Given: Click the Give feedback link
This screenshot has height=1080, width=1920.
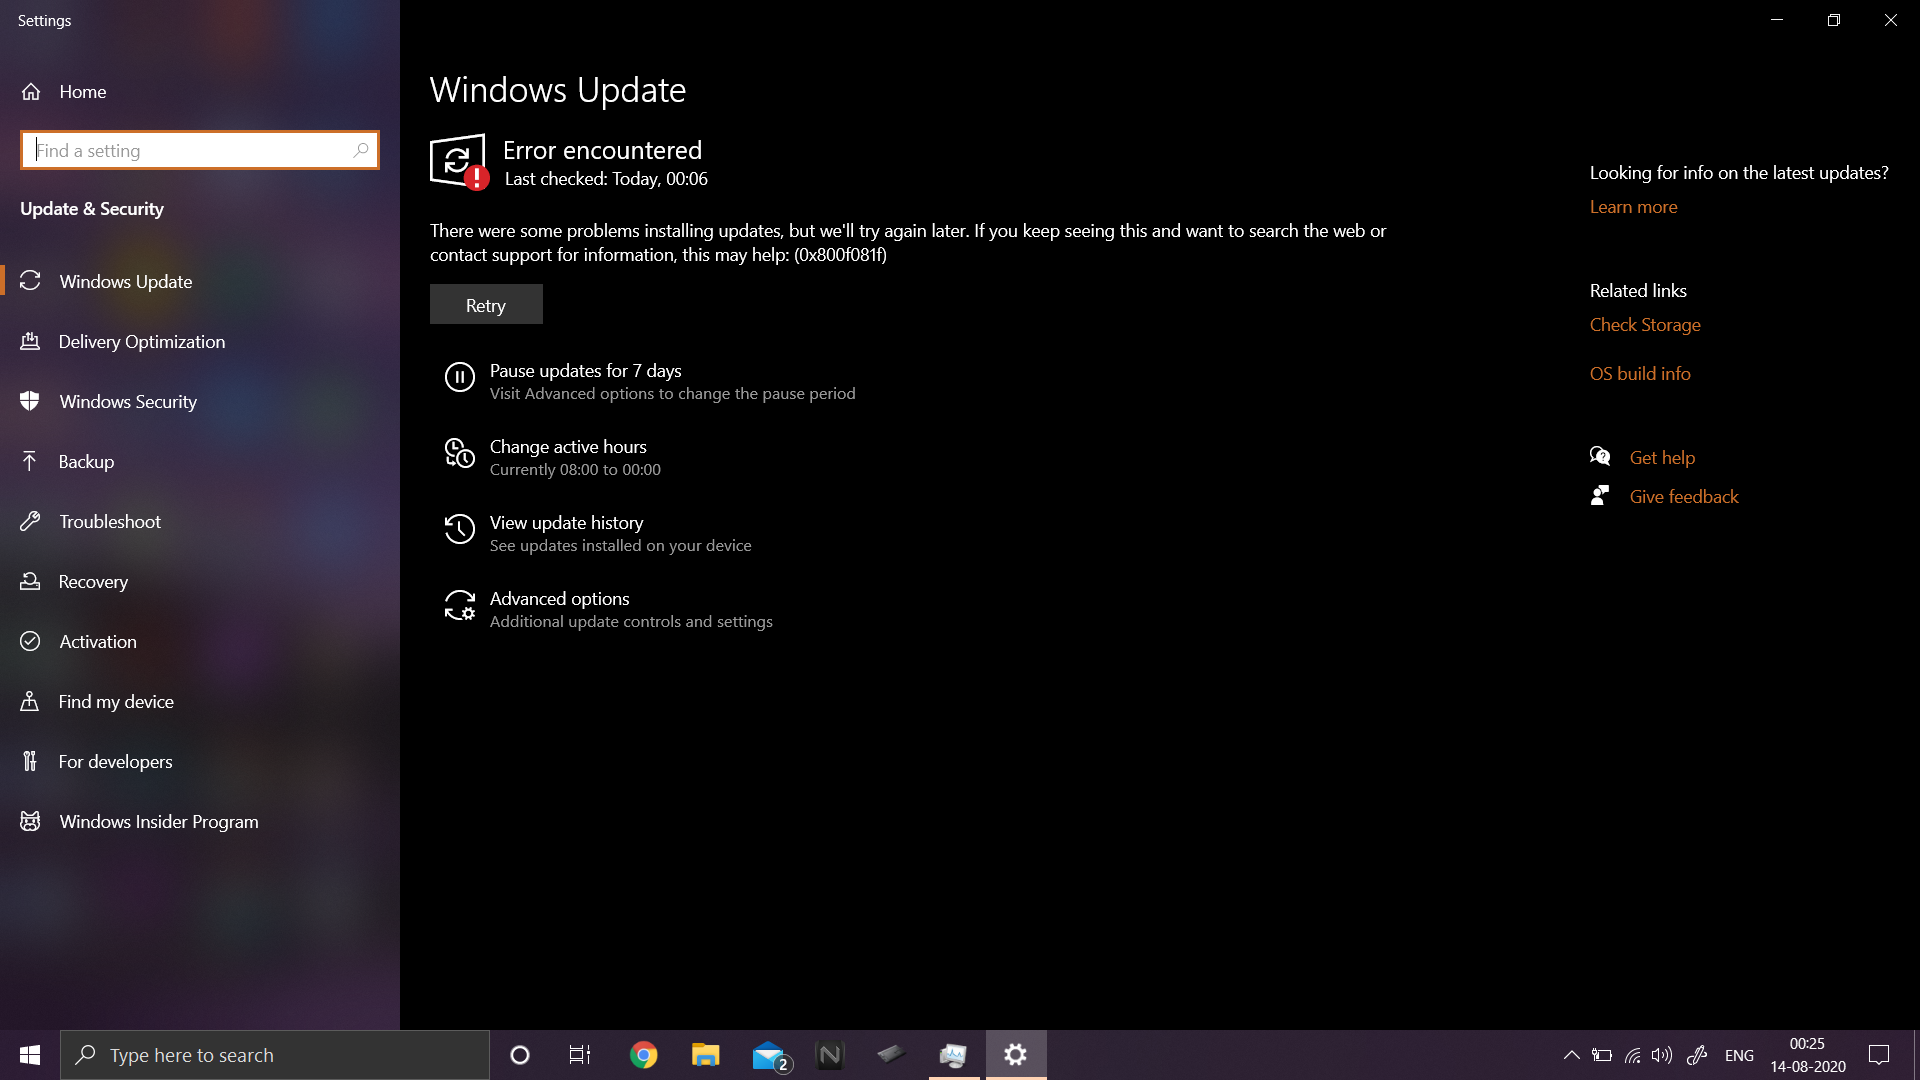Looking at the screenshot, I should pos(1684,496).
